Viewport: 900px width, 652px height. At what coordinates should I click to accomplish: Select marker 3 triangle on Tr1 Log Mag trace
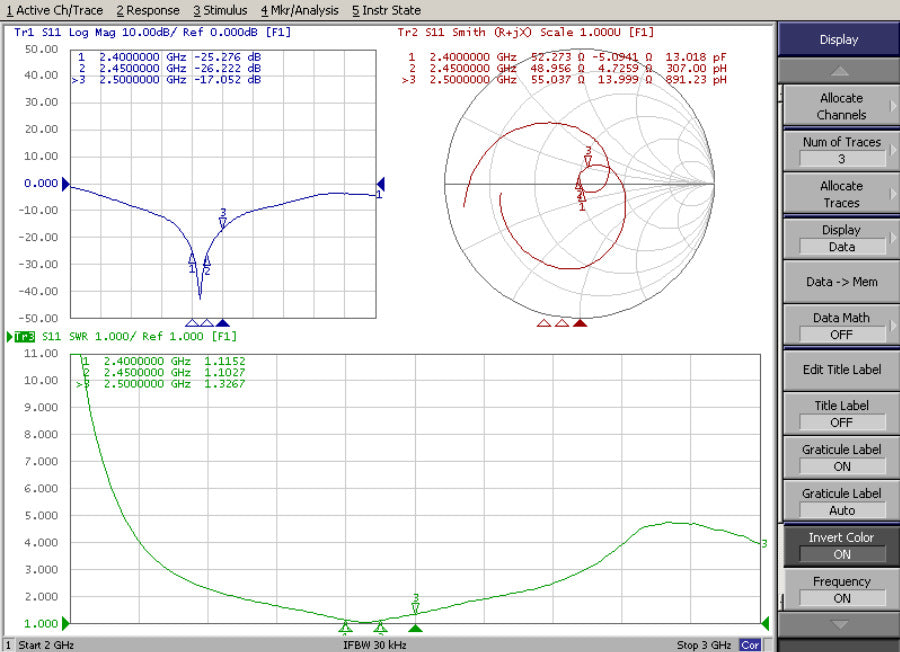pos(223,222)
